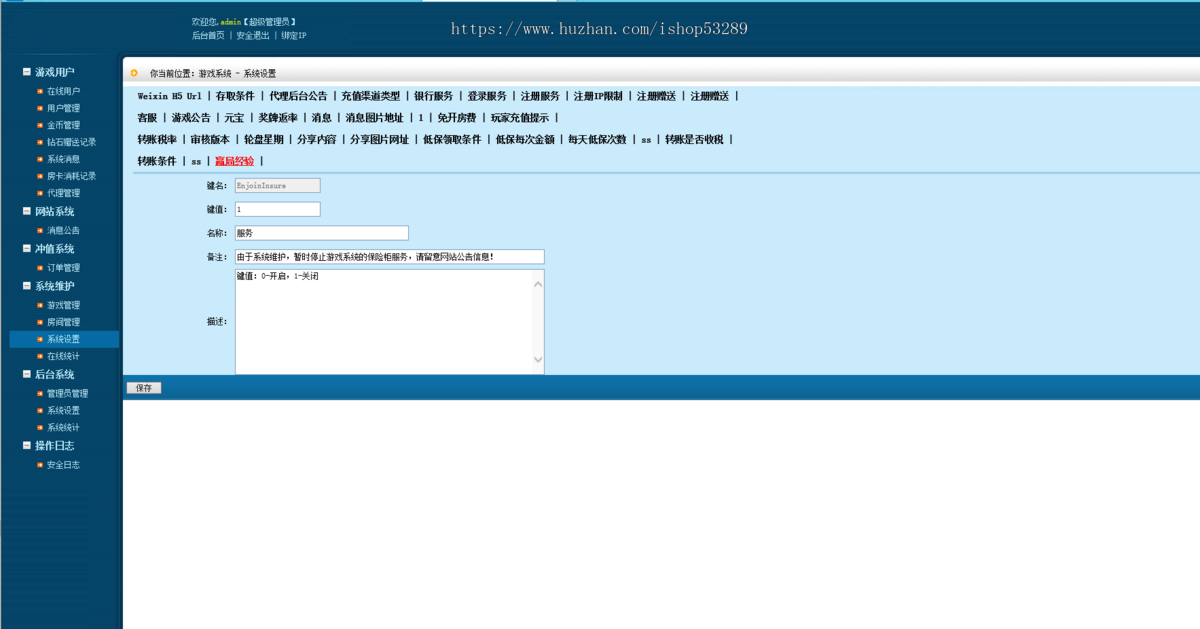
Task: Open the 绑定IP link
Action: 294,35
